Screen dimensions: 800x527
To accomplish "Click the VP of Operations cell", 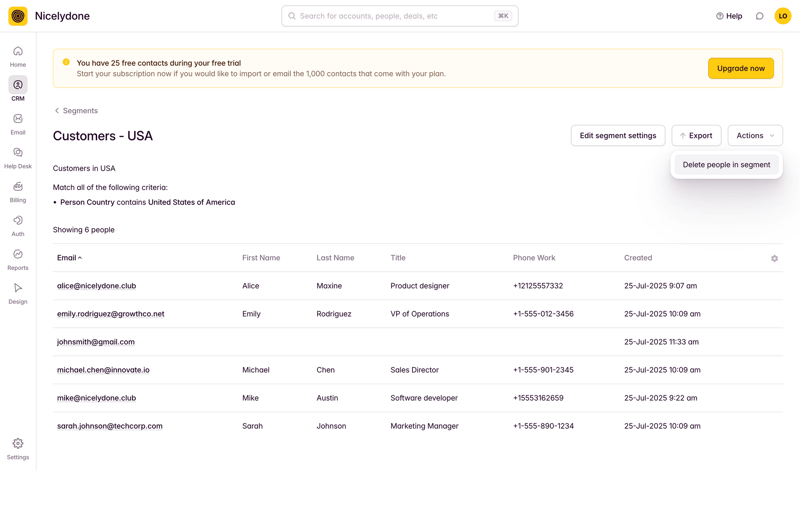I will (420, 314).
